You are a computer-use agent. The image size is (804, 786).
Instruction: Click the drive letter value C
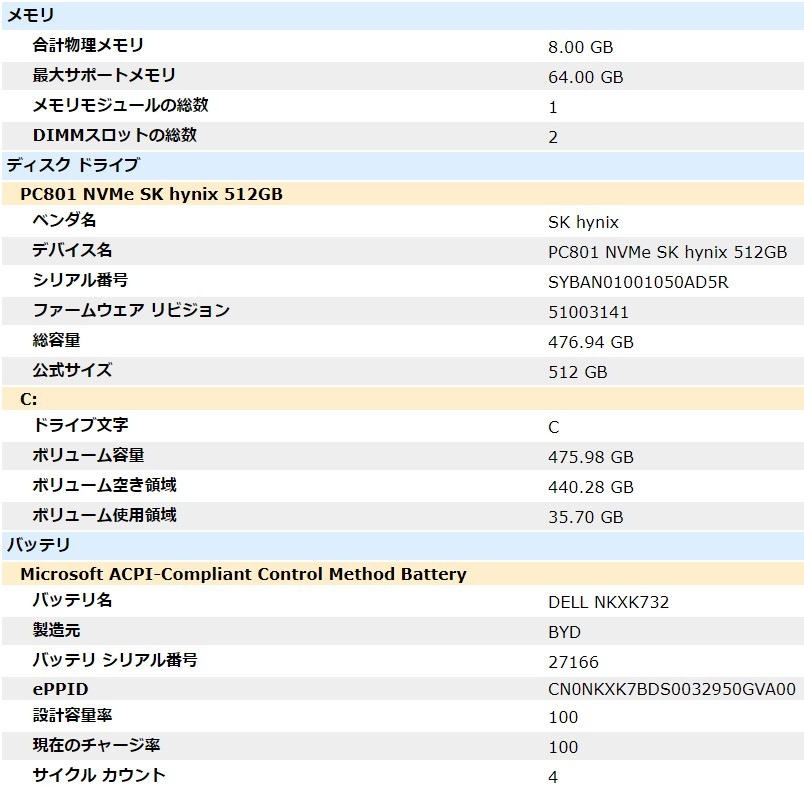tap(554, 428)
